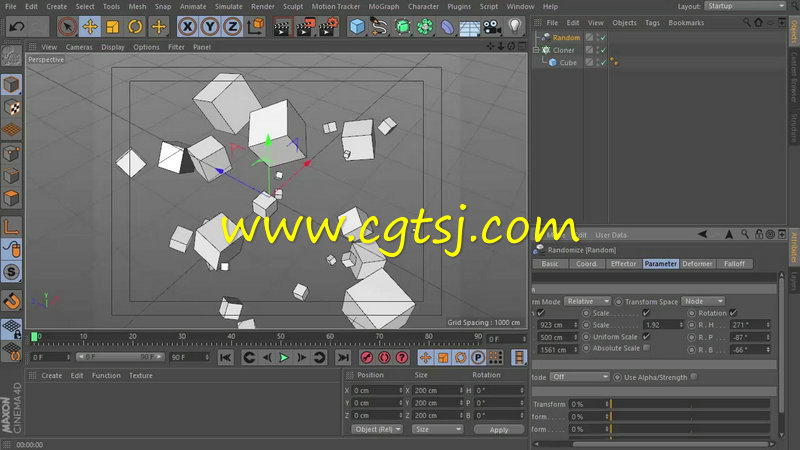Select the Live Selection tool
The width and height of the screenshot is (800, 450).
pos(67,27)
